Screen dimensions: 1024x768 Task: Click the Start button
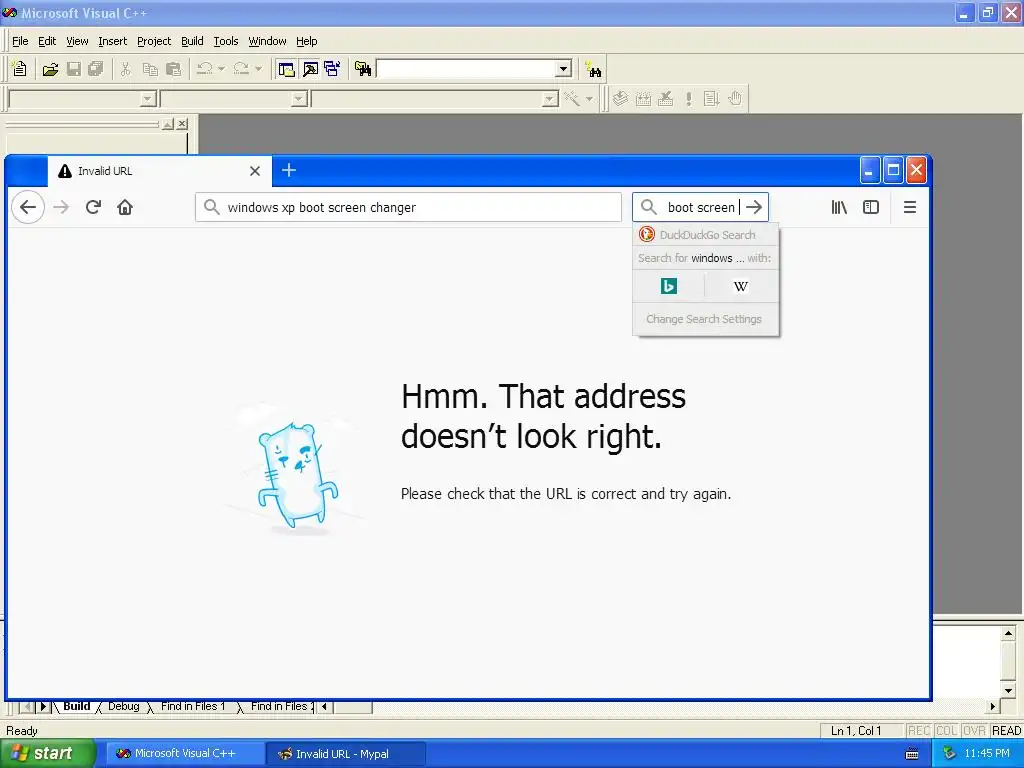[48, 754]
